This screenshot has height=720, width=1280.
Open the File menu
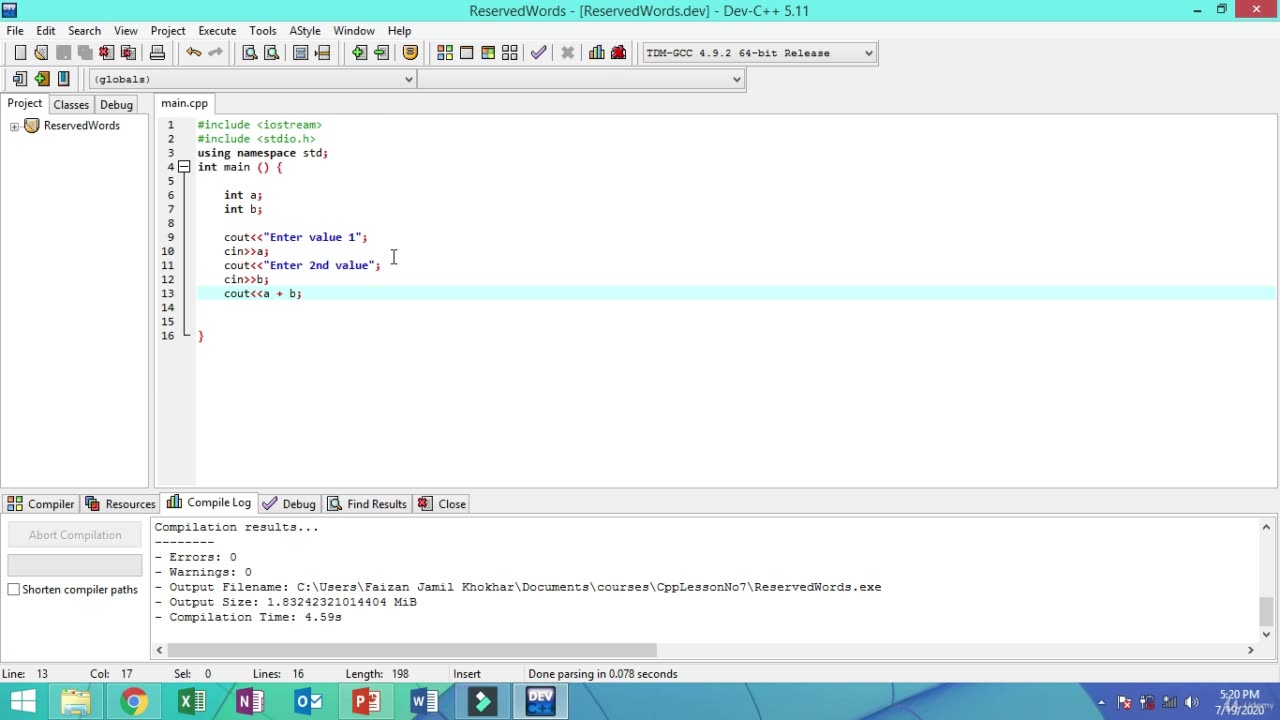(x=15, y=31)
